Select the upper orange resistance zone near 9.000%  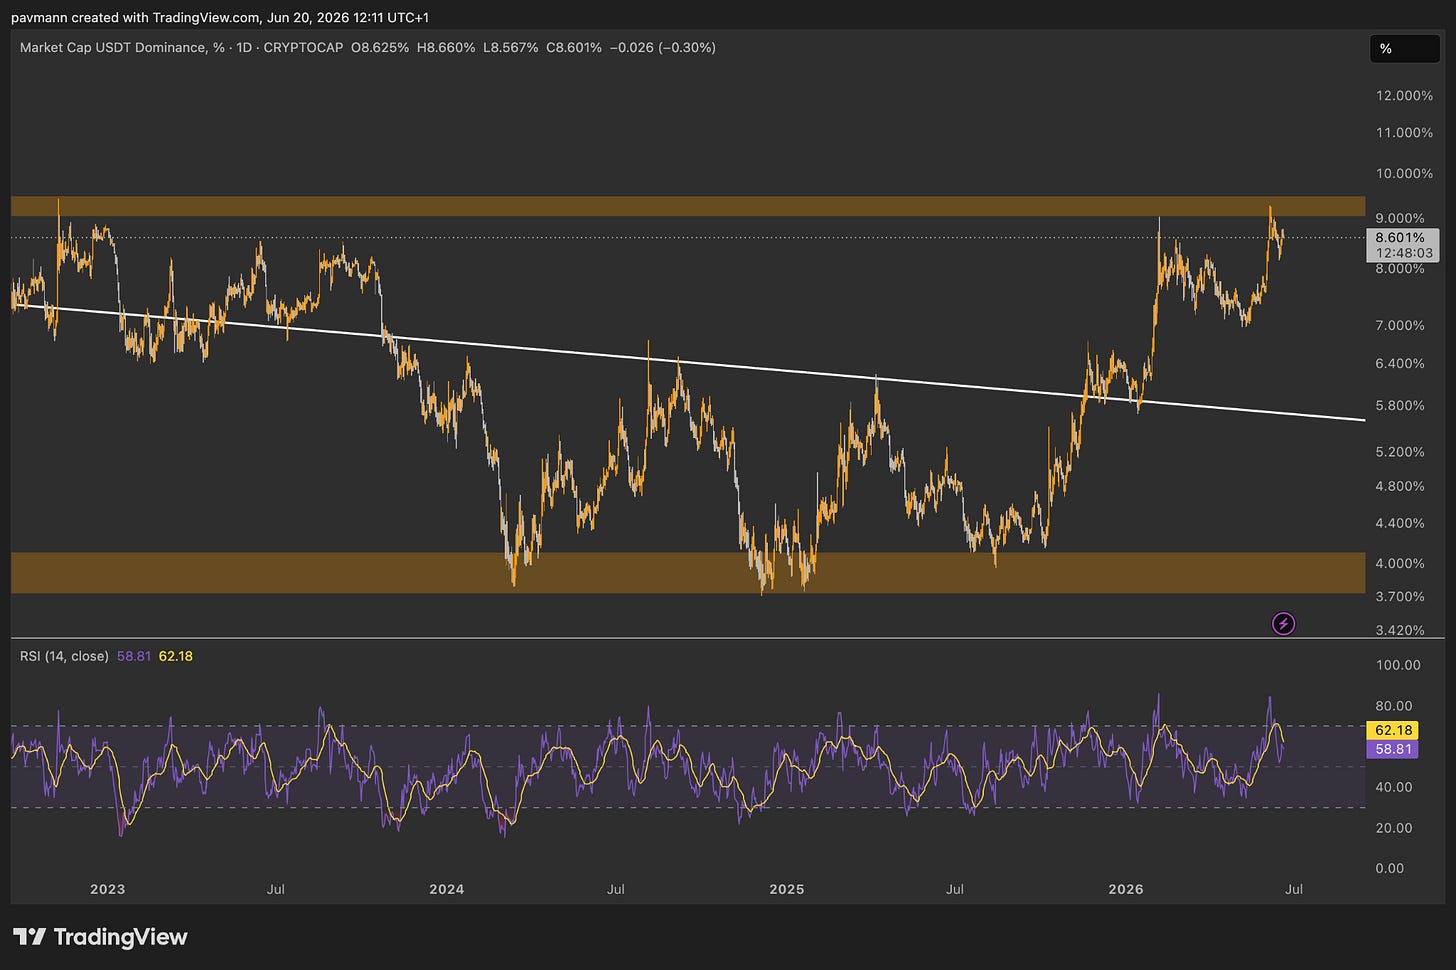[688, 206]
